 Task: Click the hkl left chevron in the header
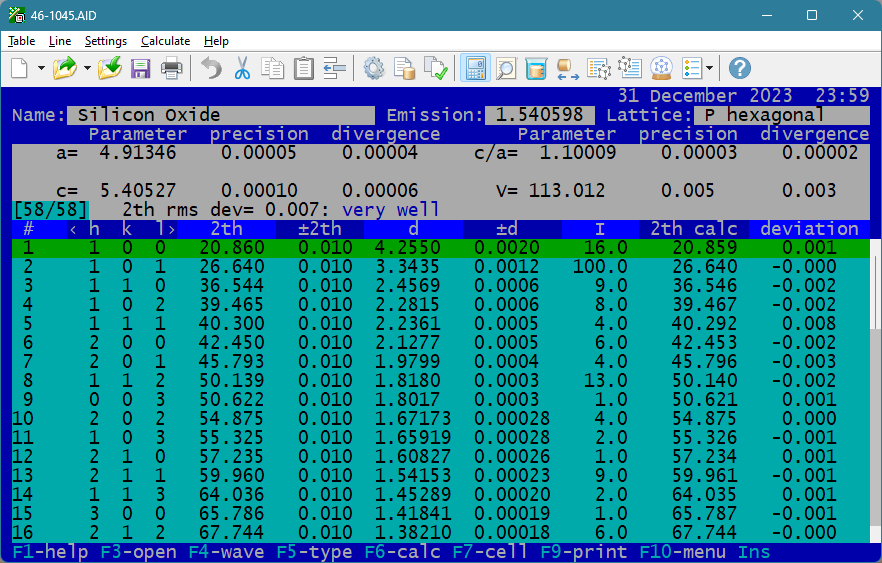[73, 229]
